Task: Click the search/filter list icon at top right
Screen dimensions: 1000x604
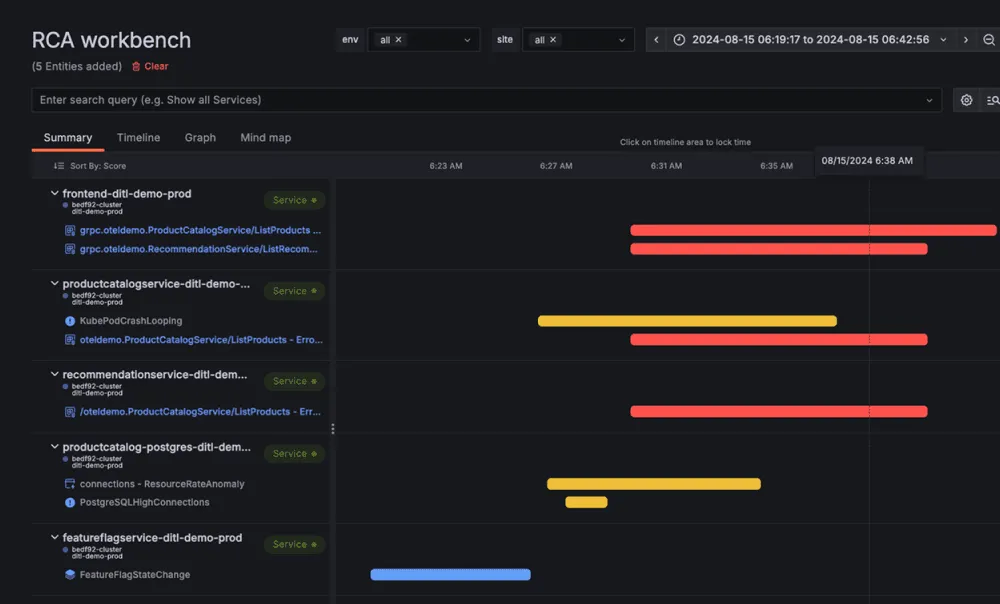Action: 991,100
